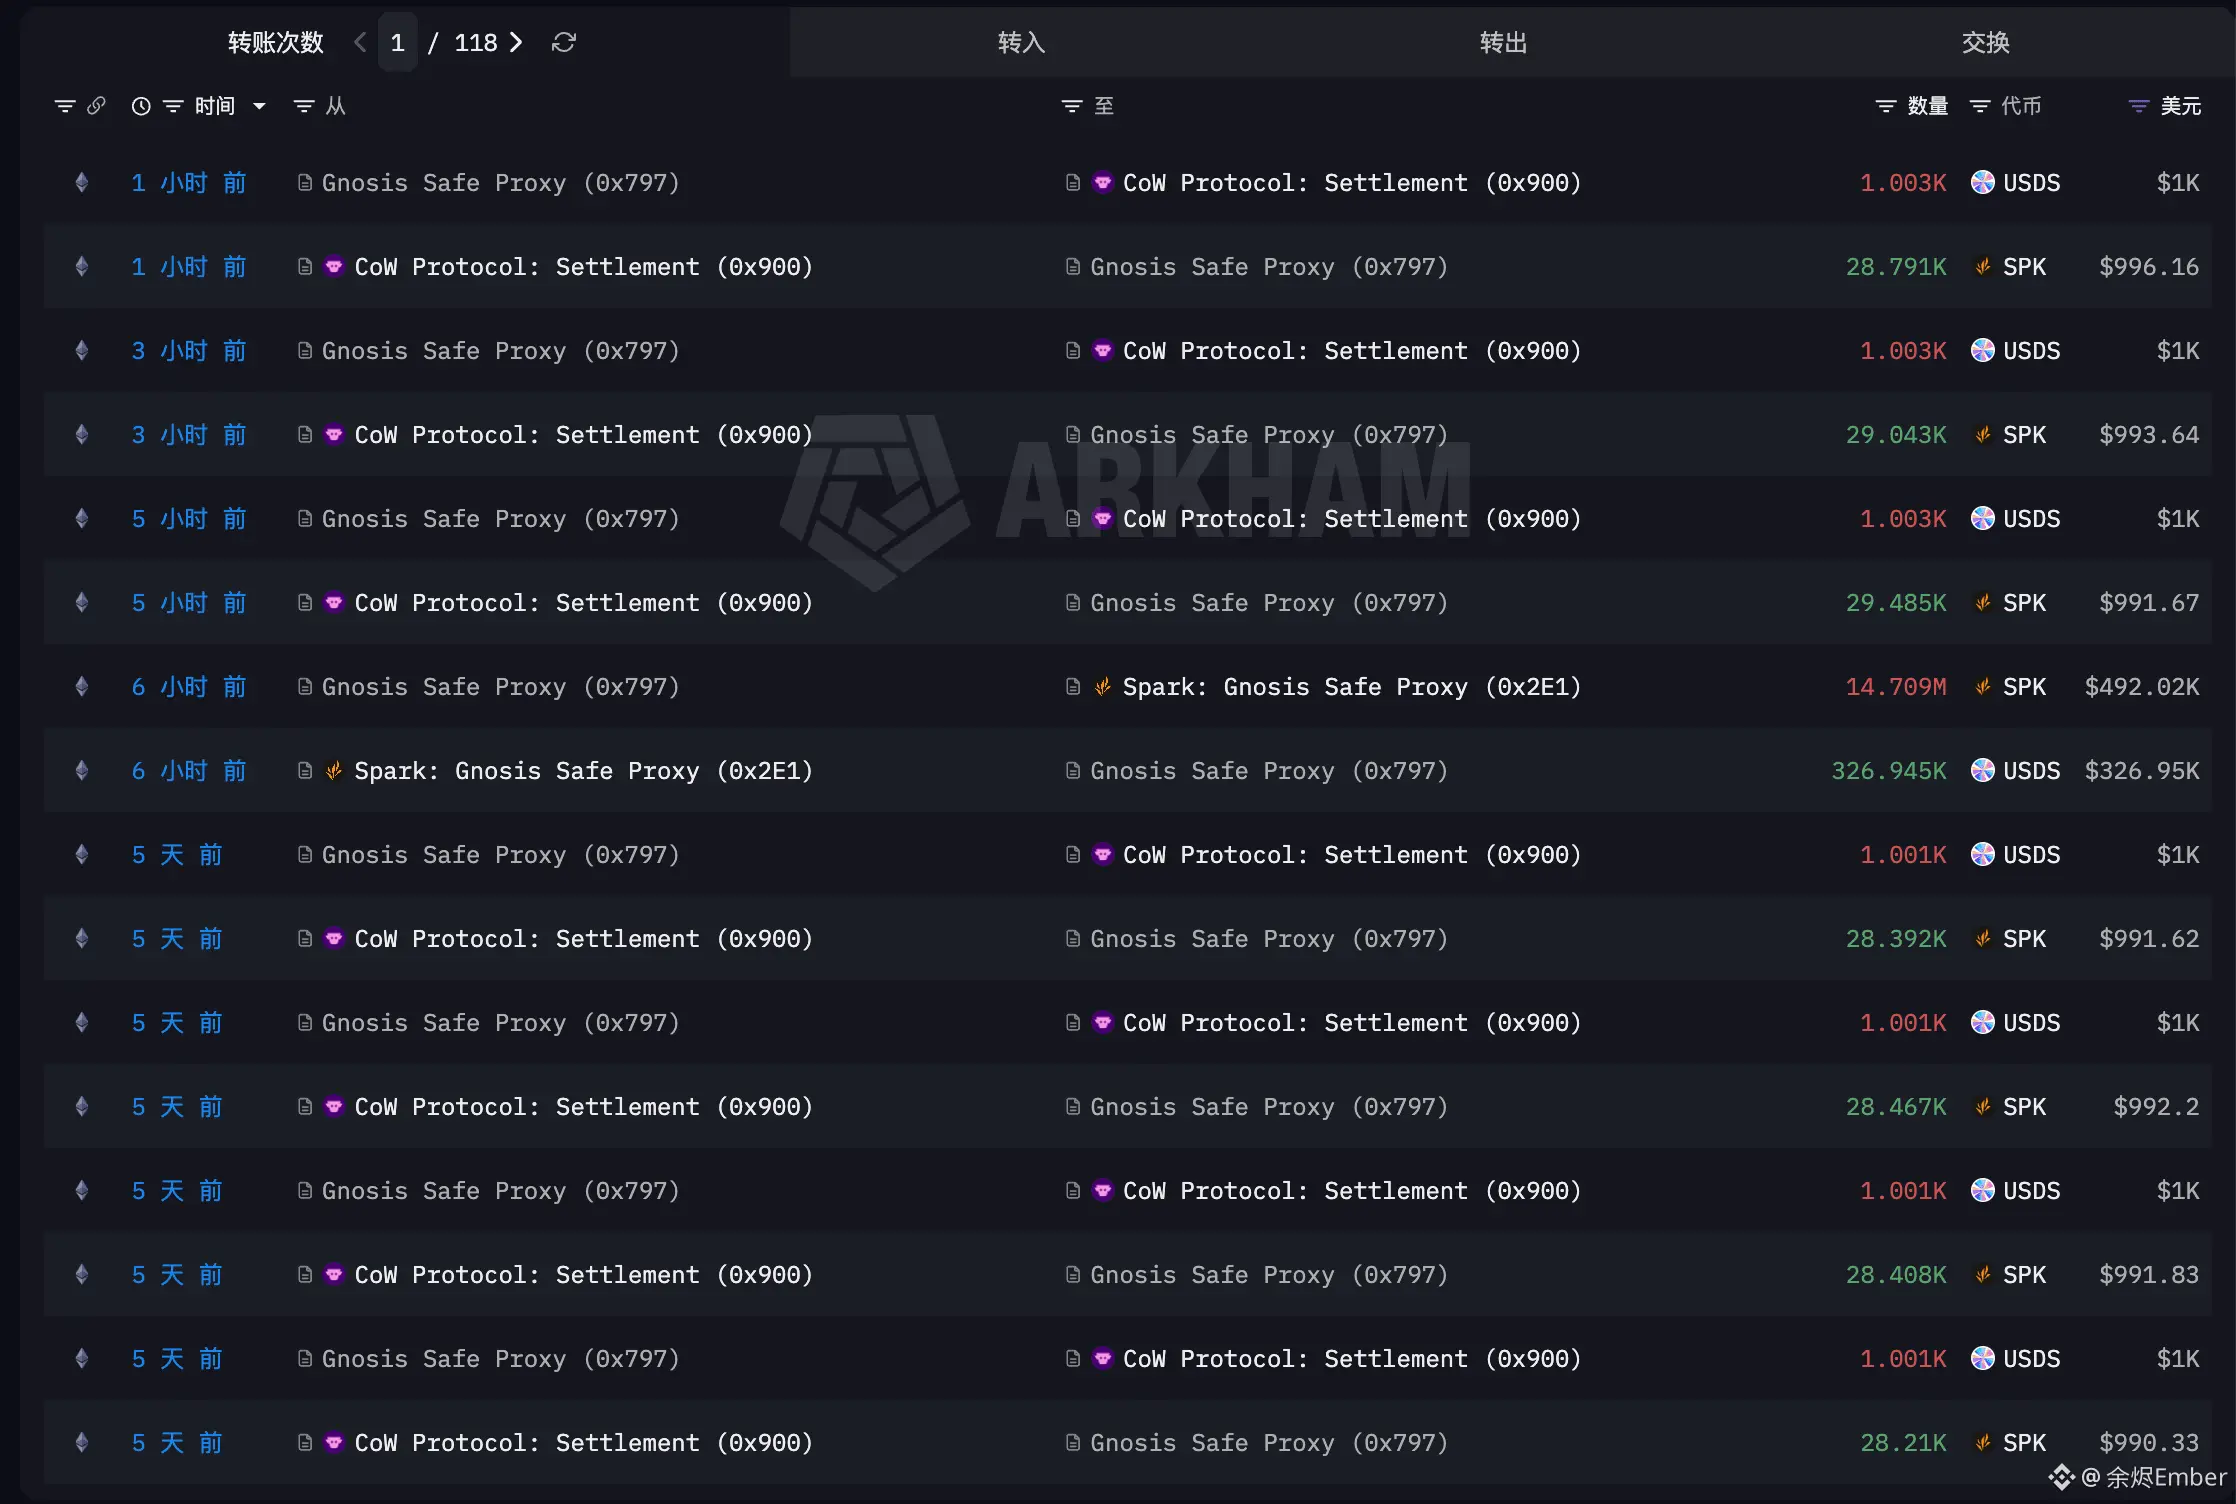2236x1504 pixels.
Task: Click Ethereum icon in the 28.21K SPK row
Action: point(82,1443)
